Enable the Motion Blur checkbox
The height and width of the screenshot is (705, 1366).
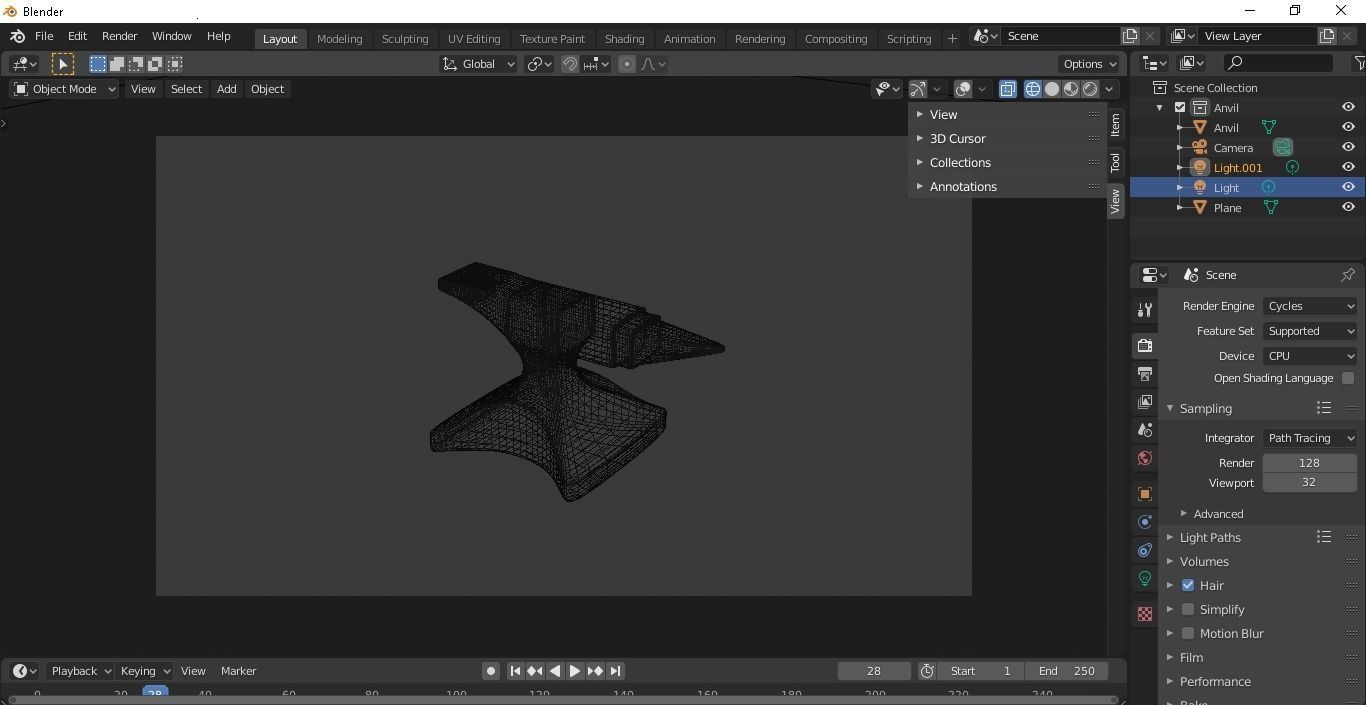[x=1188, y=633]
